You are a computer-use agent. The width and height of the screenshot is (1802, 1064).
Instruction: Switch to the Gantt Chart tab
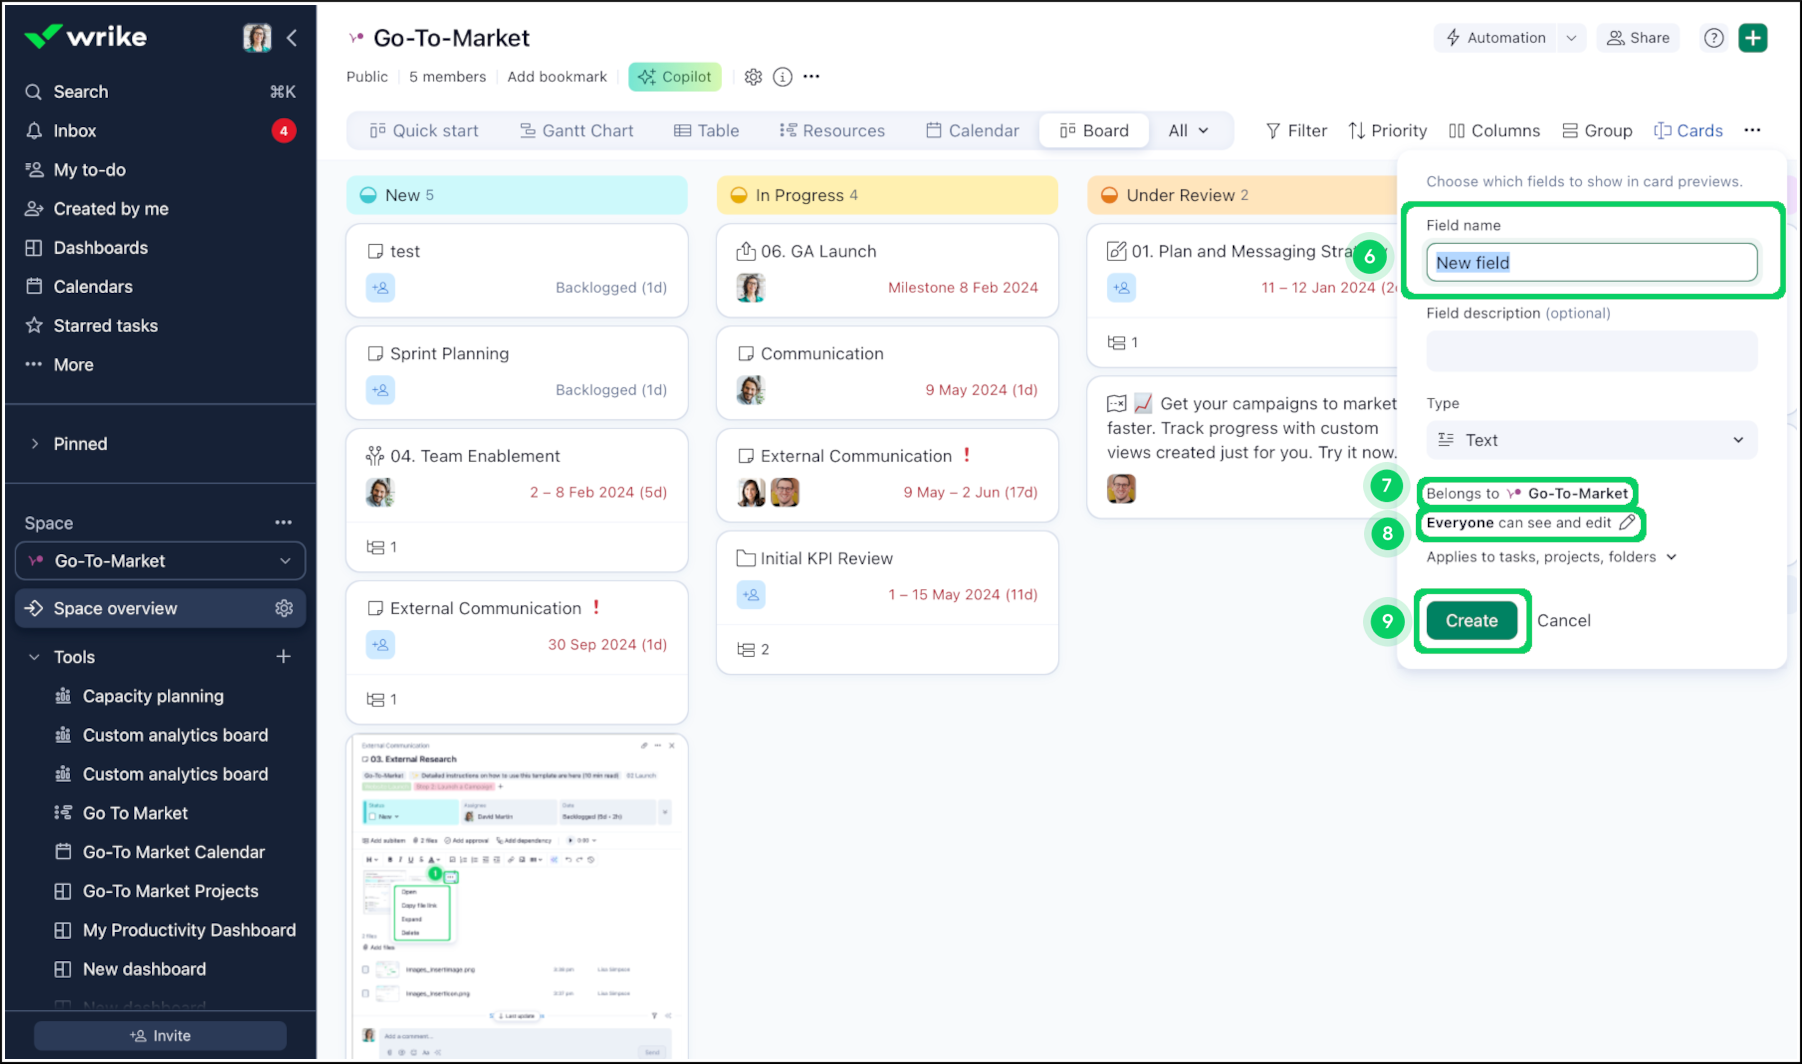[577, 131]
